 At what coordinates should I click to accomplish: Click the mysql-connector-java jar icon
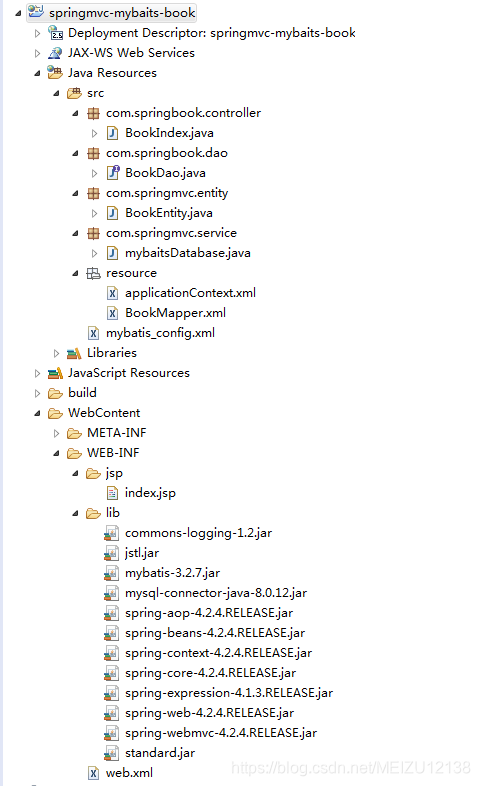[111, 593]
